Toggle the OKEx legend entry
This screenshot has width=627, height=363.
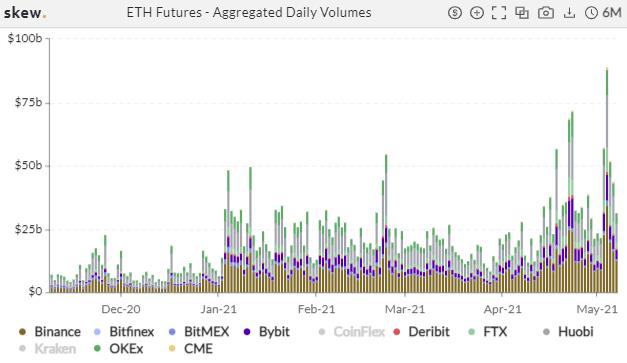click(x=118, y=349)
